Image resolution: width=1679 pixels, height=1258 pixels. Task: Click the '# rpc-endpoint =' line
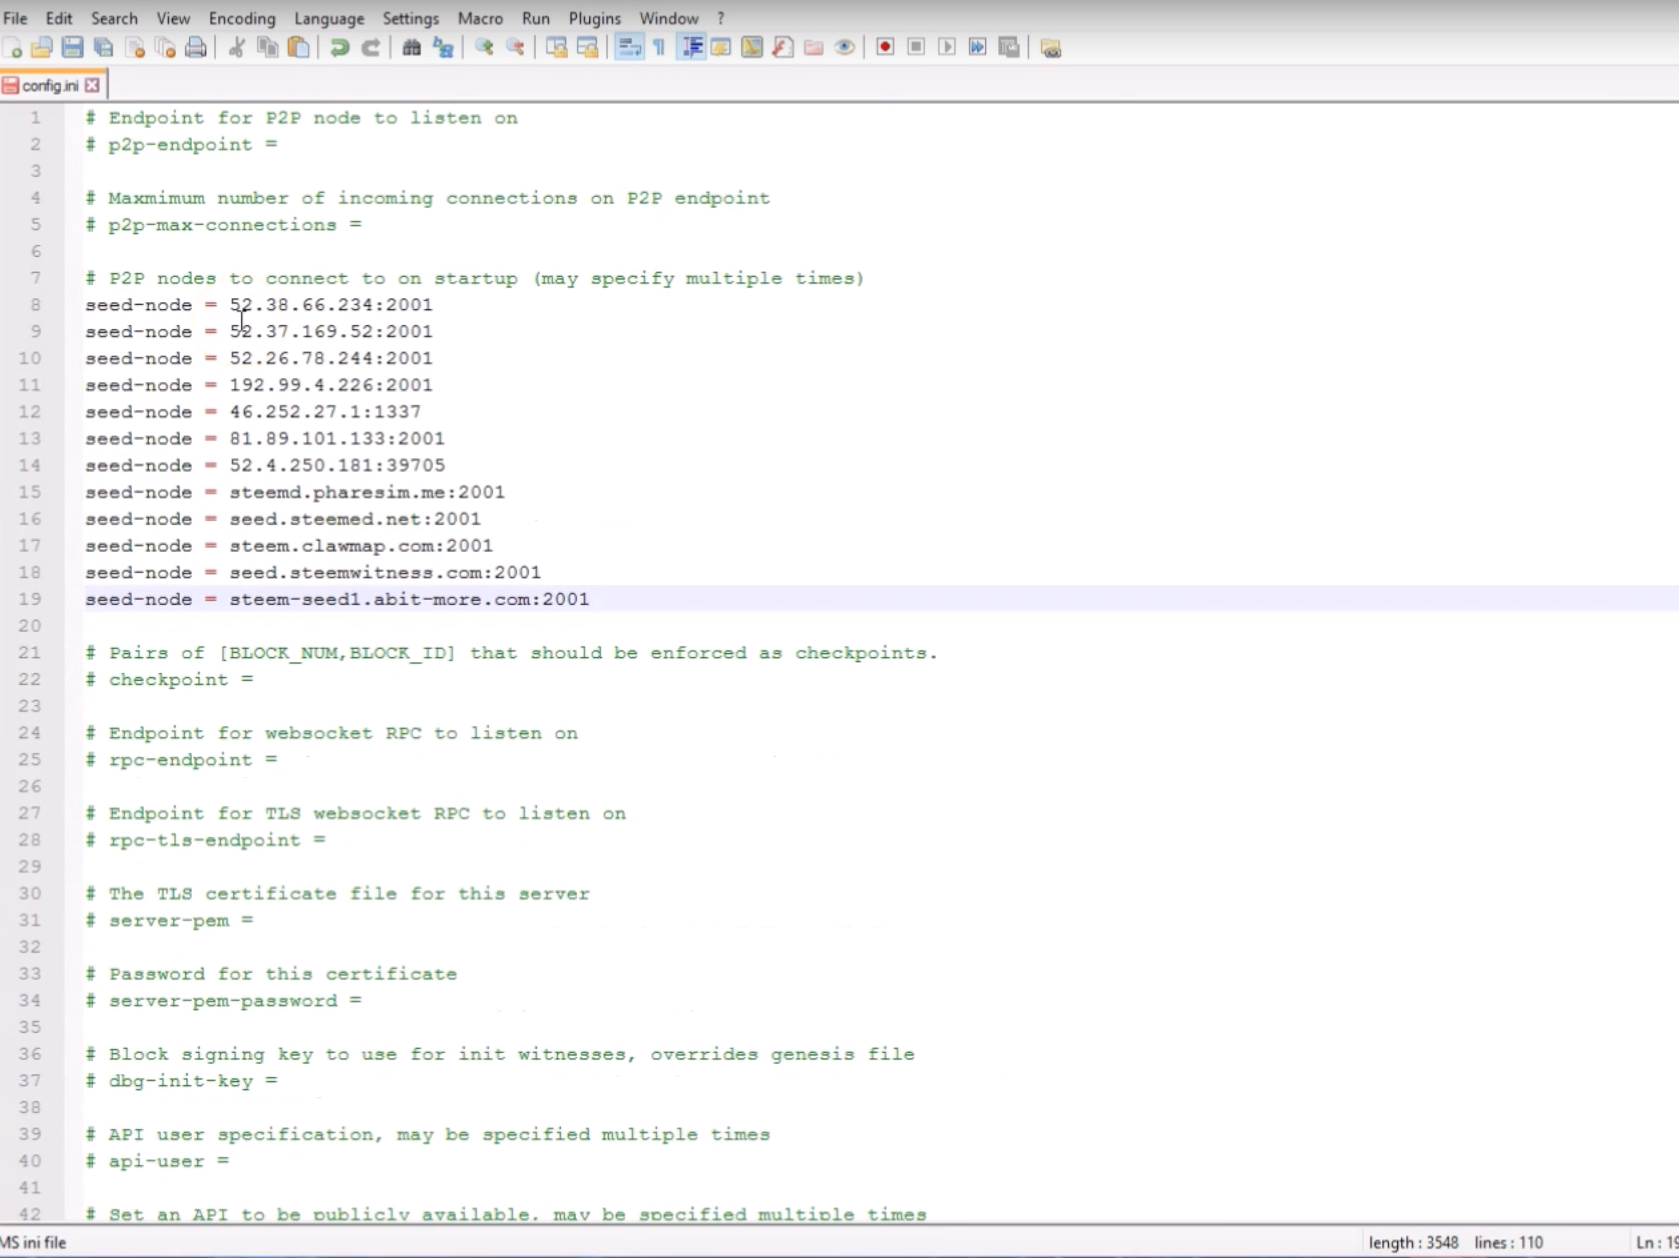[181, 760]
